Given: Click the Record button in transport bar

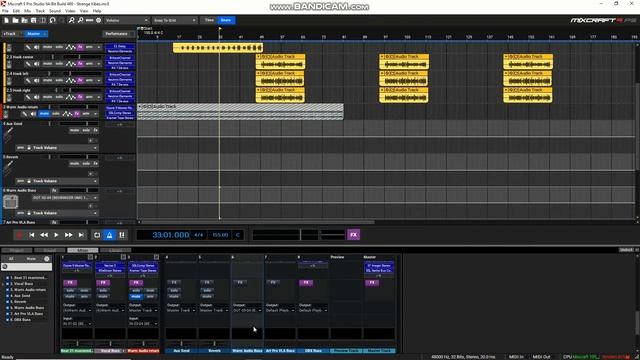Looking at the screenshot, I should pyautogui.click(x=19, y=235).
